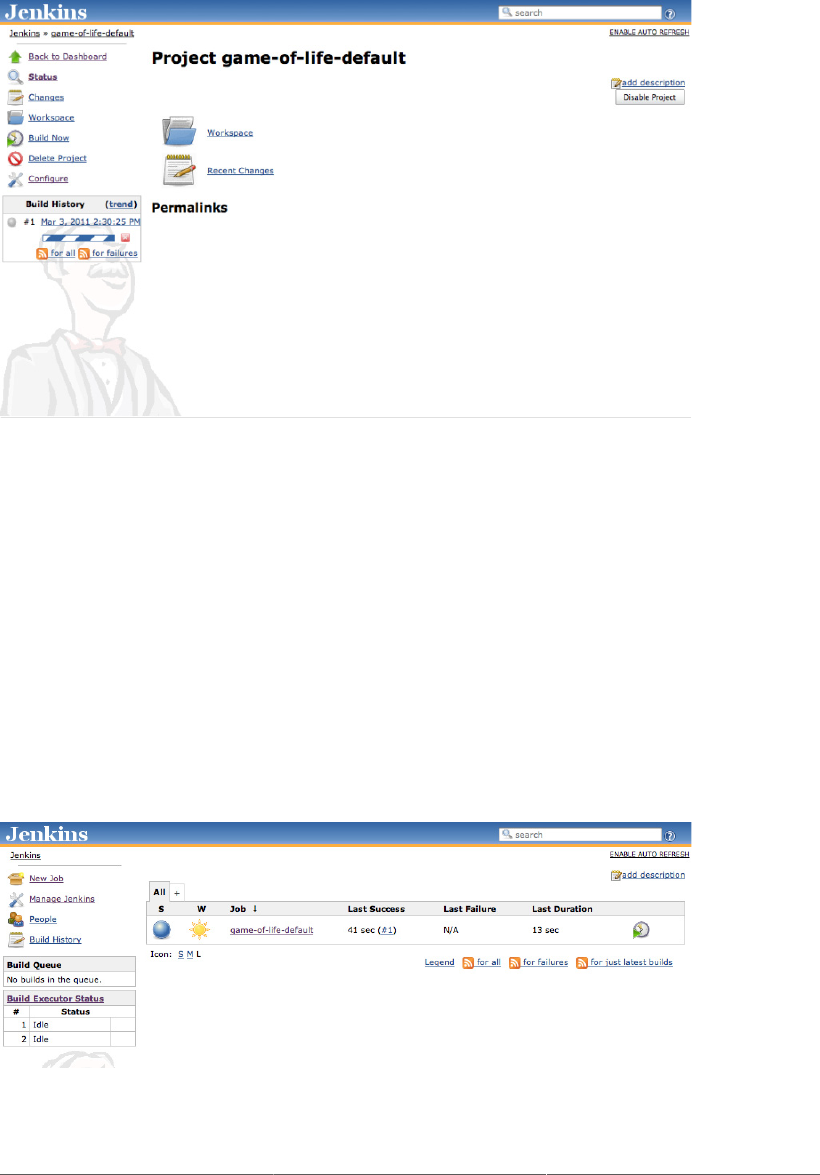Open the New Job link

46,878
